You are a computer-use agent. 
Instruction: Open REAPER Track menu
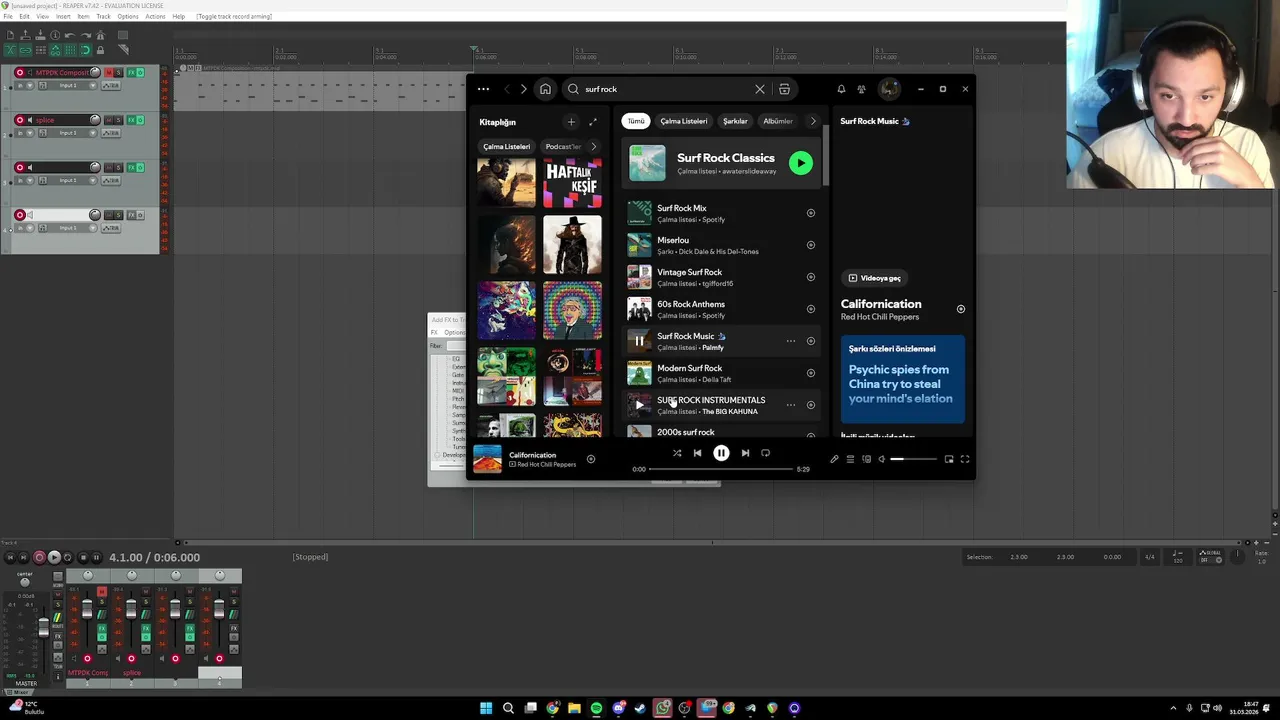coord(103,17)
